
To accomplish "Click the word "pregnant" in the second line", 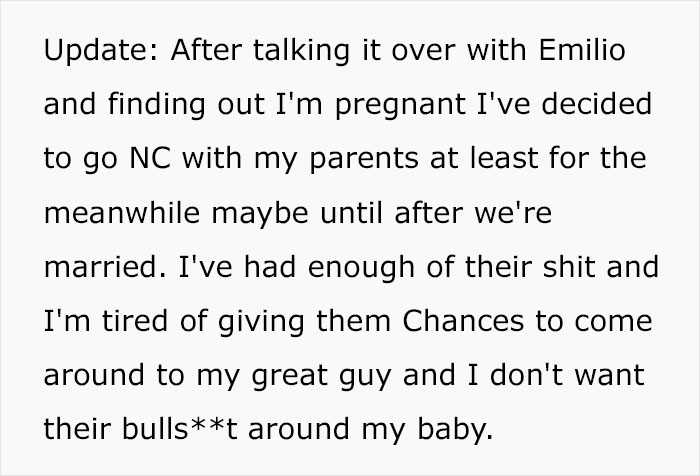I will point(400,106).
